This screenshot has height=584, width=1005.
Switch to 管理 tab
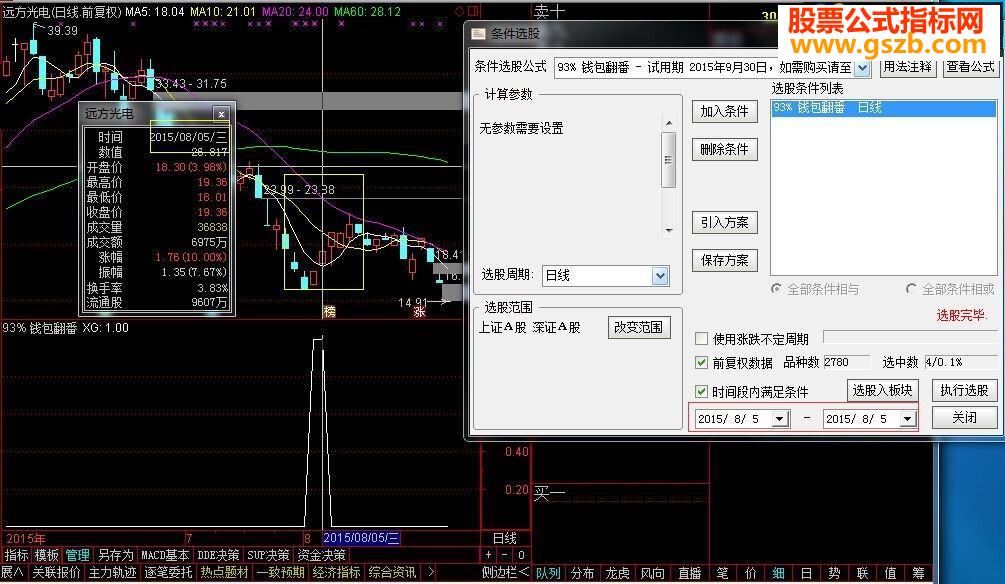point(78,555)
